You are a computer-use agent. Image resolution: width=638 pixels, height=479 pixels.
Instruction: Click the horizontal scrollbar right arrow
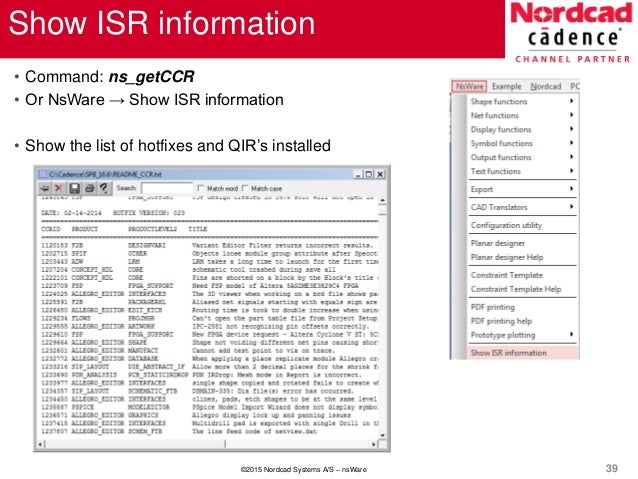pos(374,444)
